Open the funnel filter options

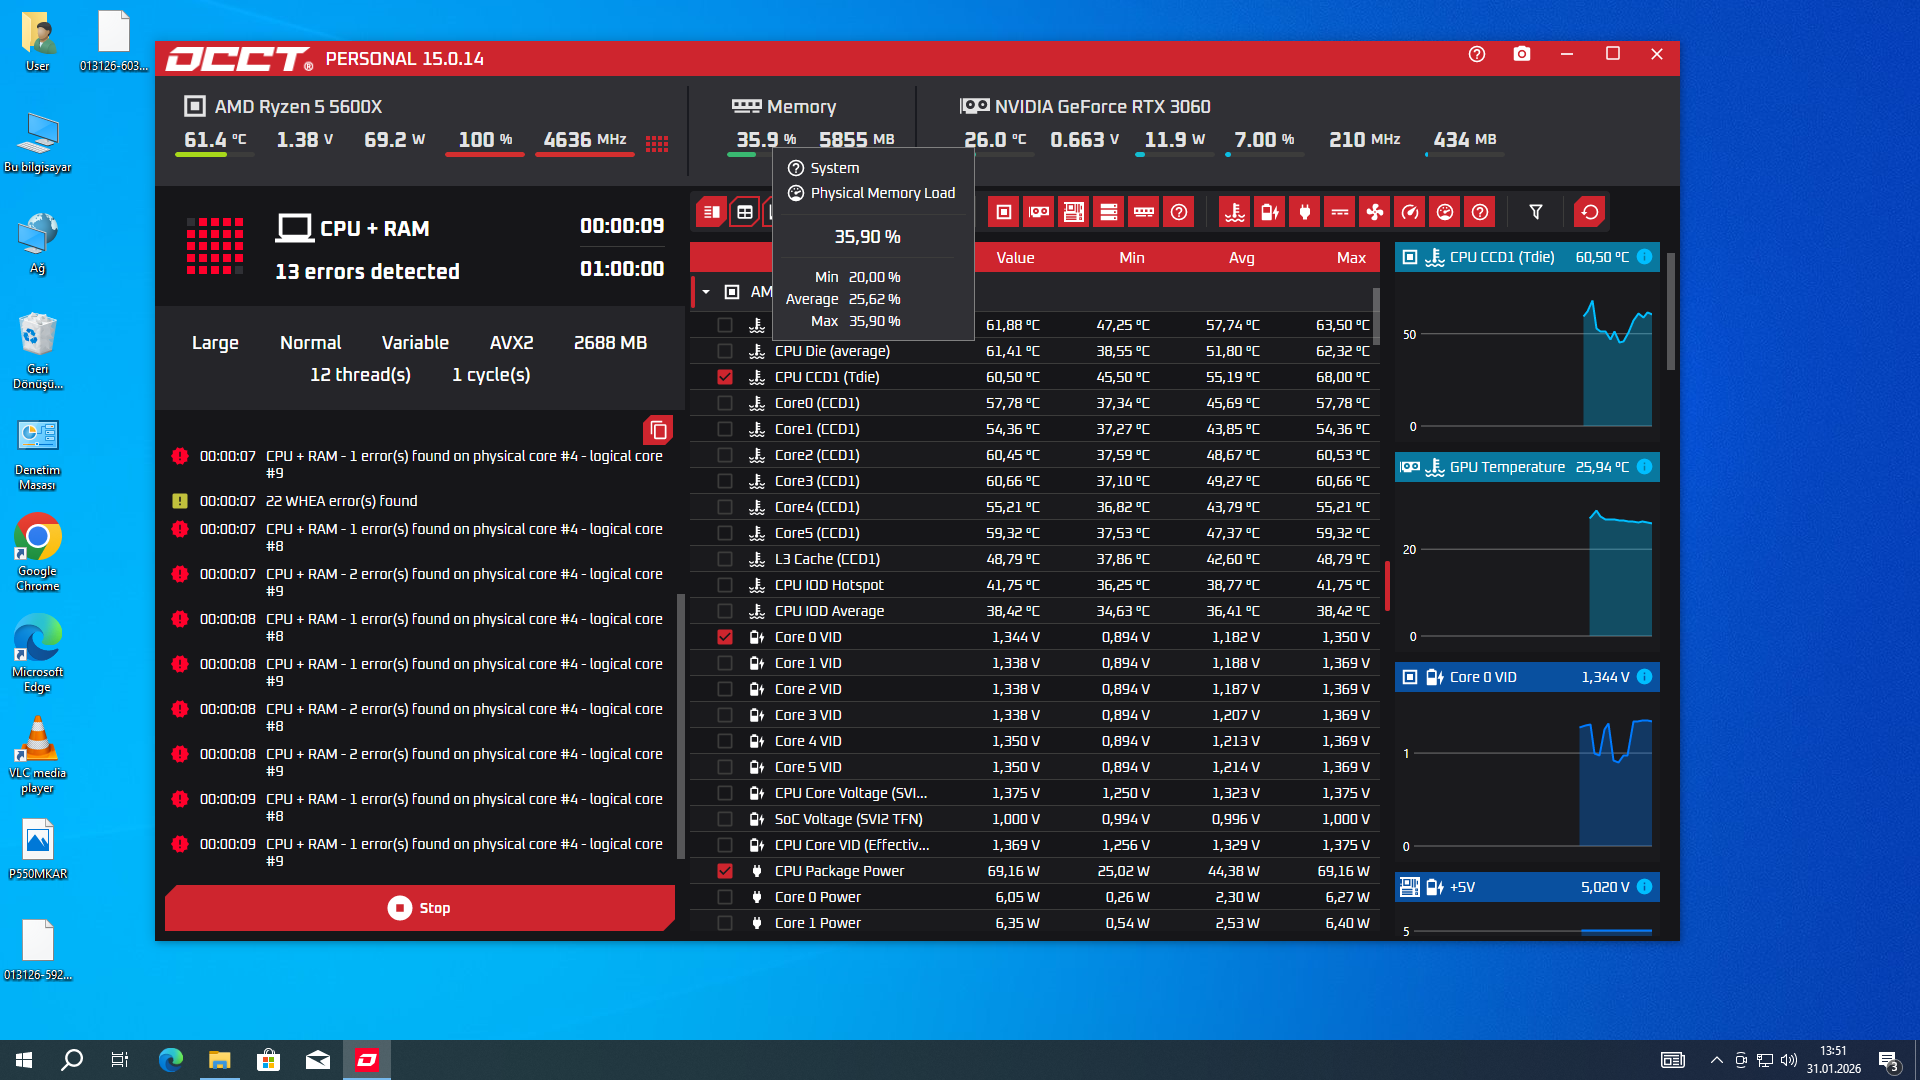[x=1536, y=212]
